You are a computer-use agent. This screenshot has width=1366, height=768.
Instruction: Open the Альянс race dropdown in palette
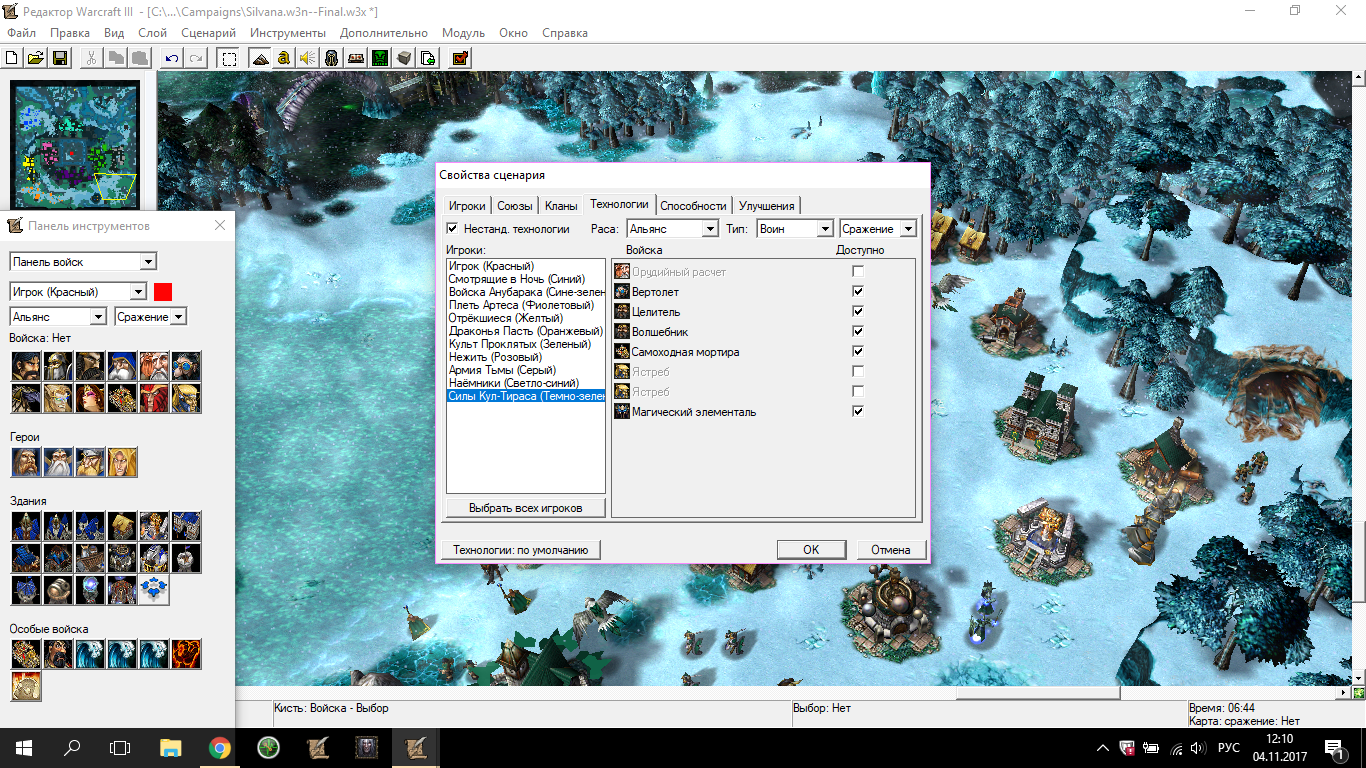click(x=58, y=316)
